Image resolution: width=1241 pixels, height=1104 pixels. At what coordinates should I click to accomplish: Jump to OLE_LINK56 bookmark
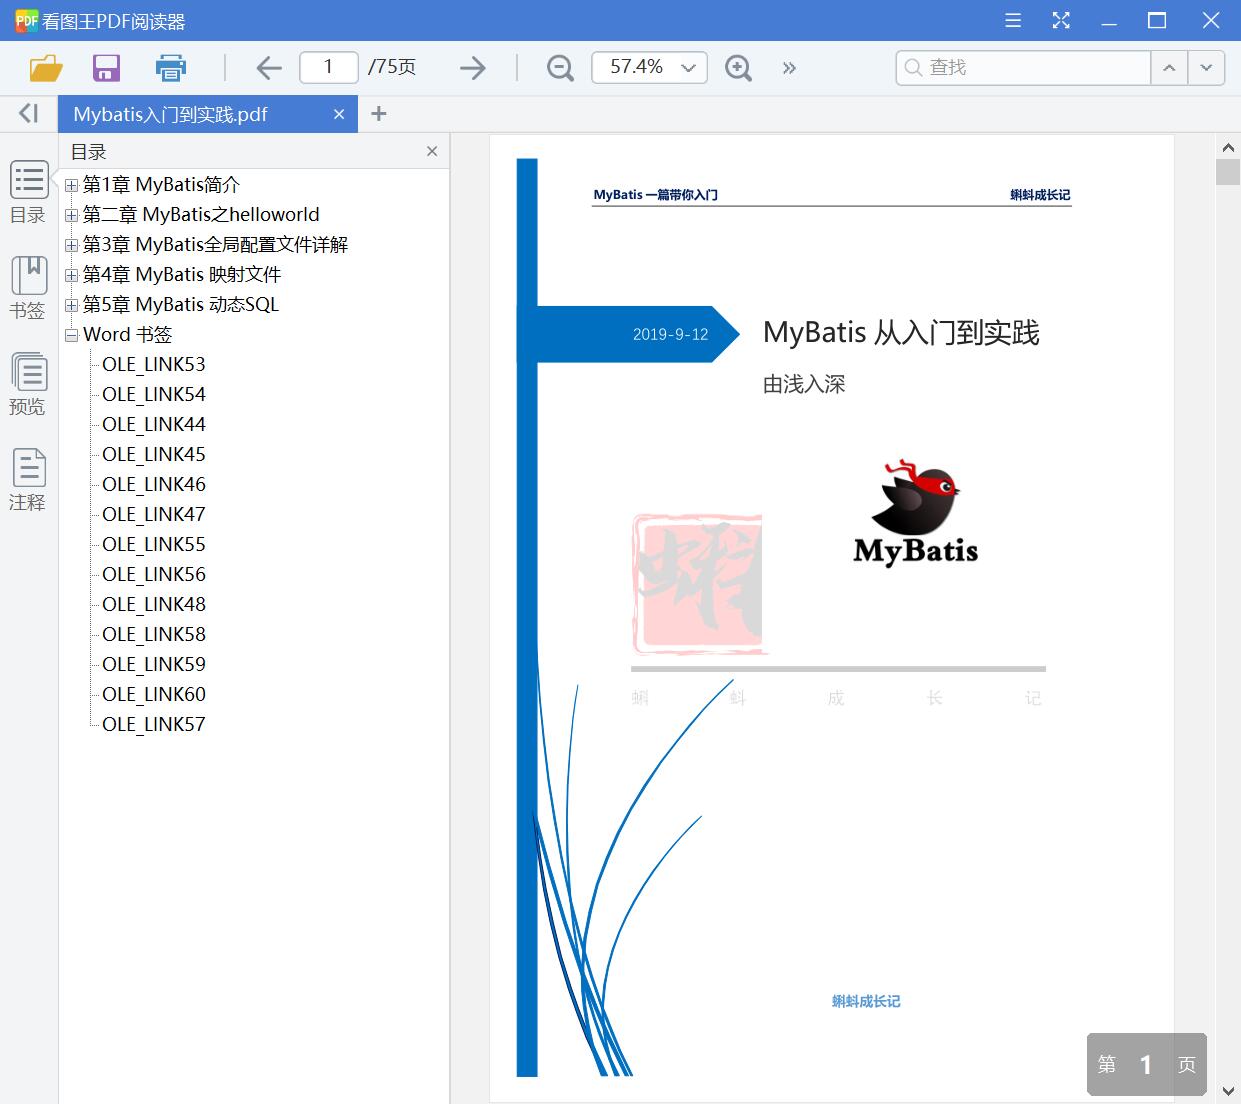click(x=154, y=575)
